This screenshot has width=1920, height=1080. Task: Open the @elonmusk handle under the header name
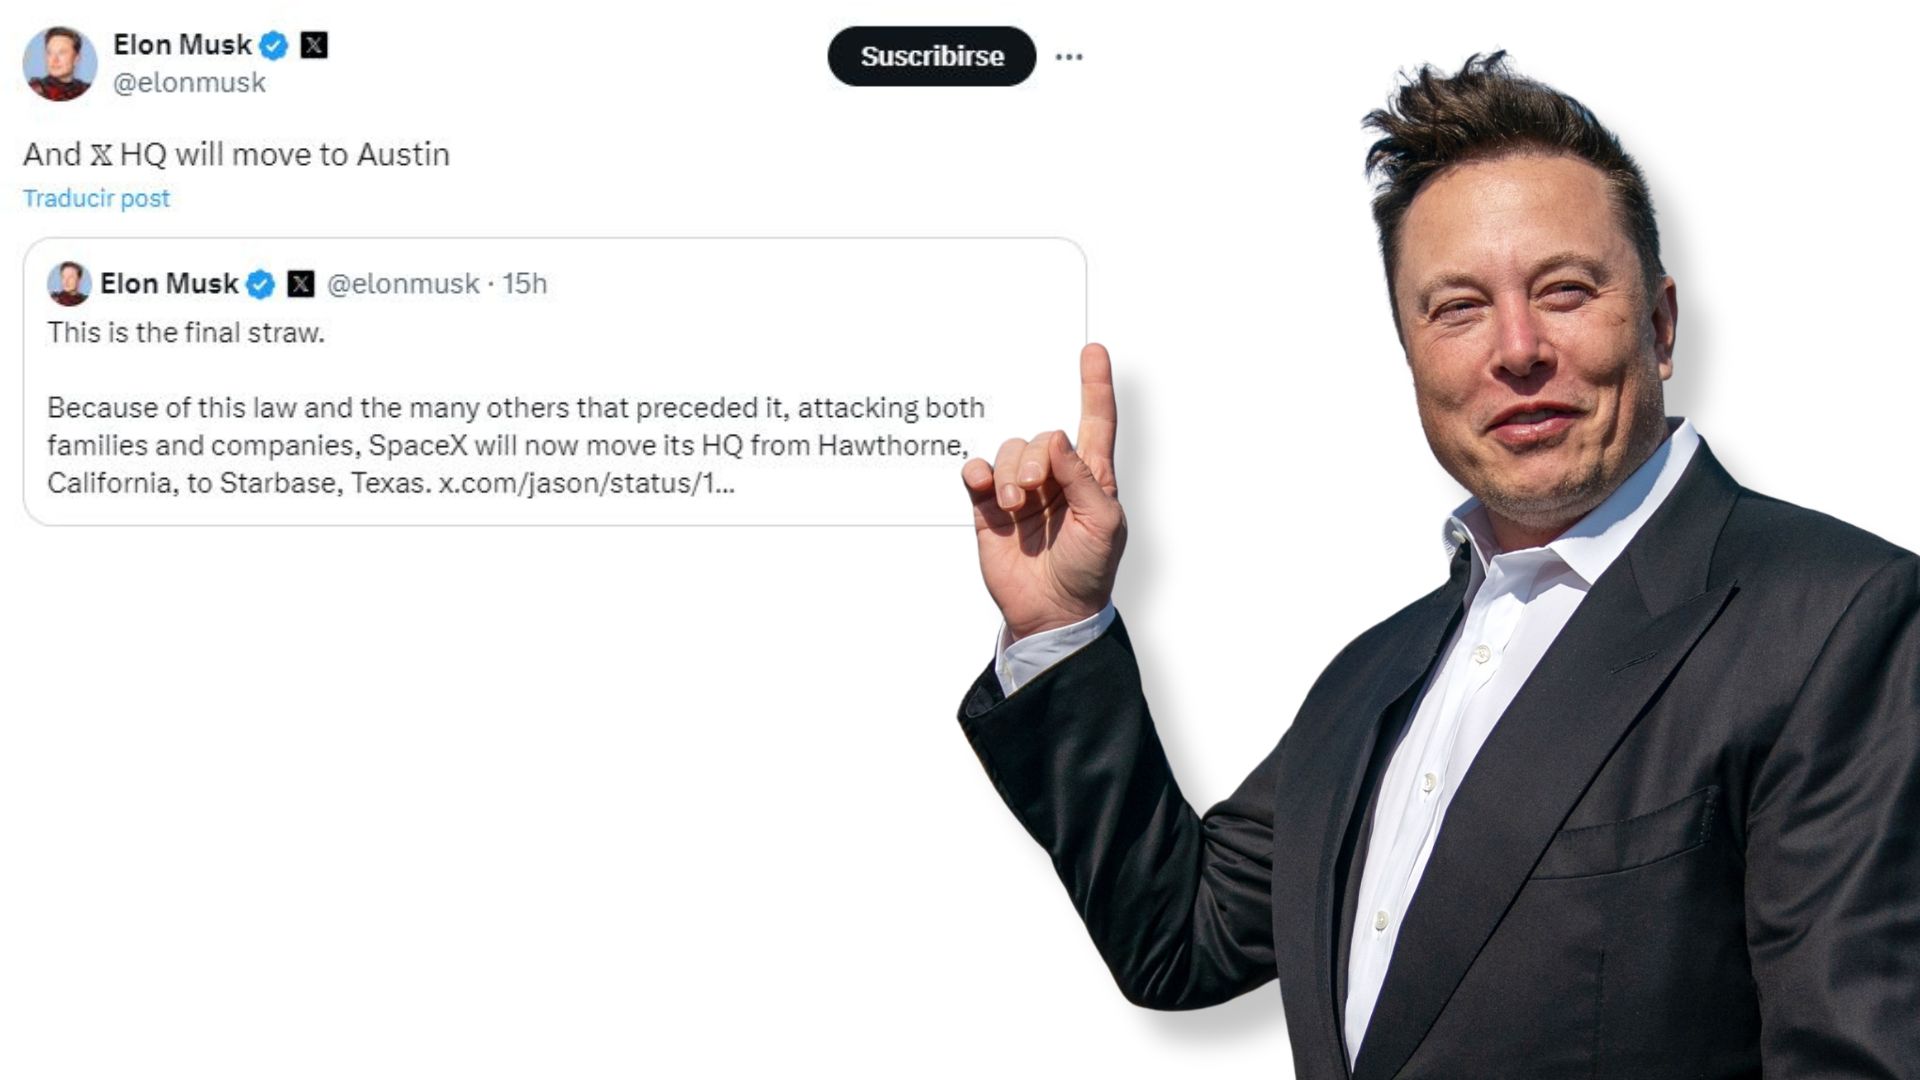point(190,83)
